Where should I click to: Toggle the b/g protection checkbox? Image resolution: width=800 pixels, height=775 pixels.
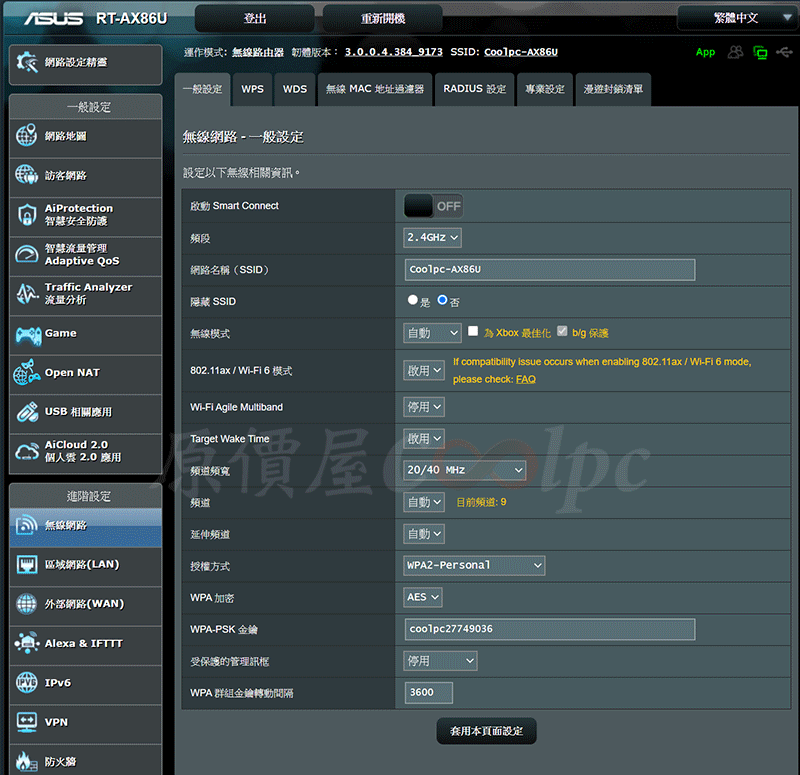tap(562, 331)
